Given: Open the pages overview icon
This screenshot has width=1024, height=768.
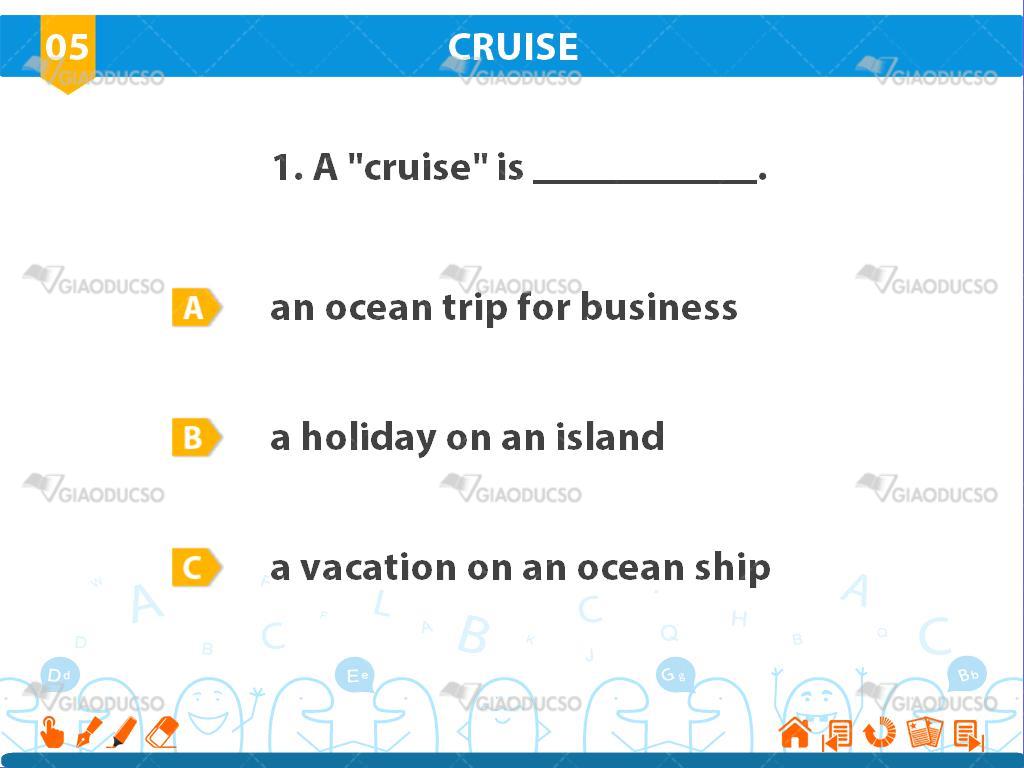Looking at the screenshot, I should (x=924, y=732).
